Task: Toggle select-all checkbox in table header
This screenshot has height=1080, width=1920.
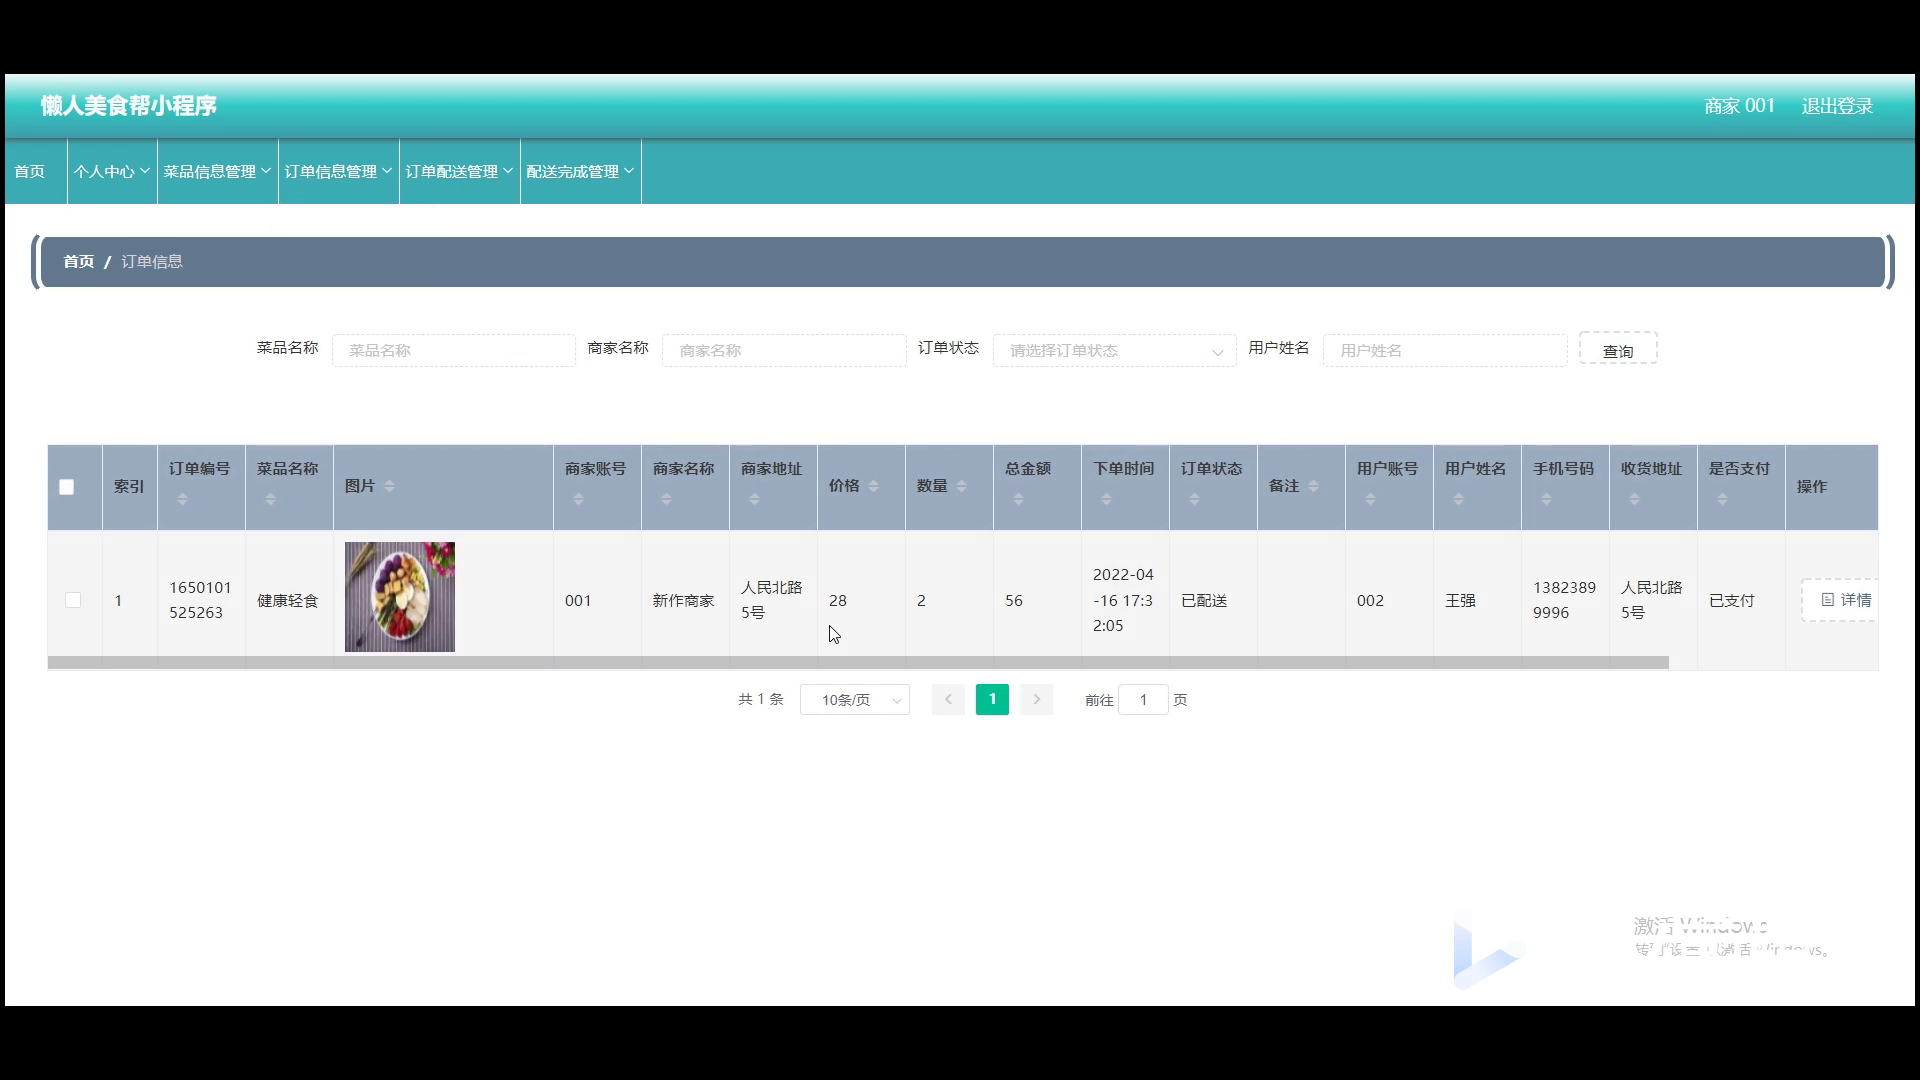Action: 67,487
